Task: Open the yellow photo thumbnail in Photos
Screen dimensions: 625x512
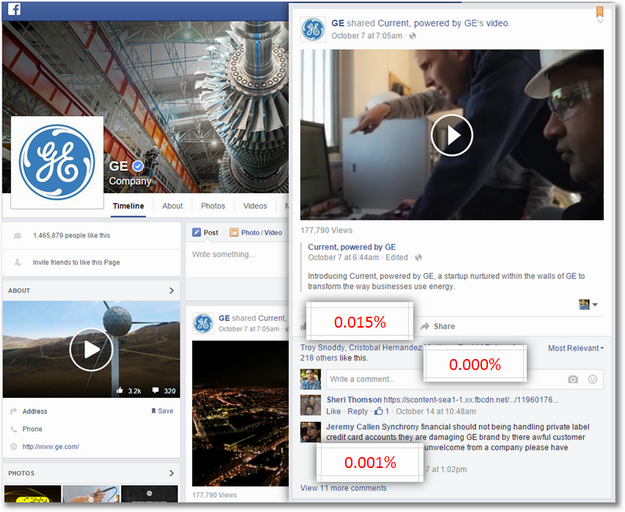Action: (32, 494)
